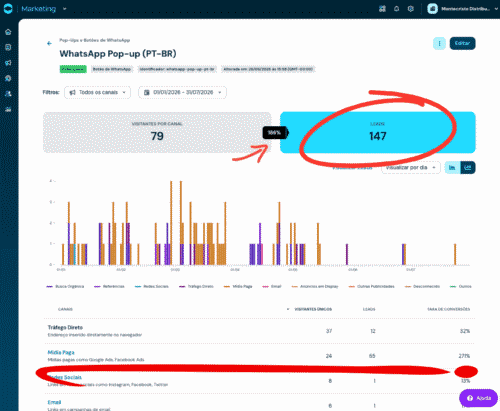
Task: Open the Visualizar por dia dropdown
Action: pyautogui.click(x=411, y=168)
